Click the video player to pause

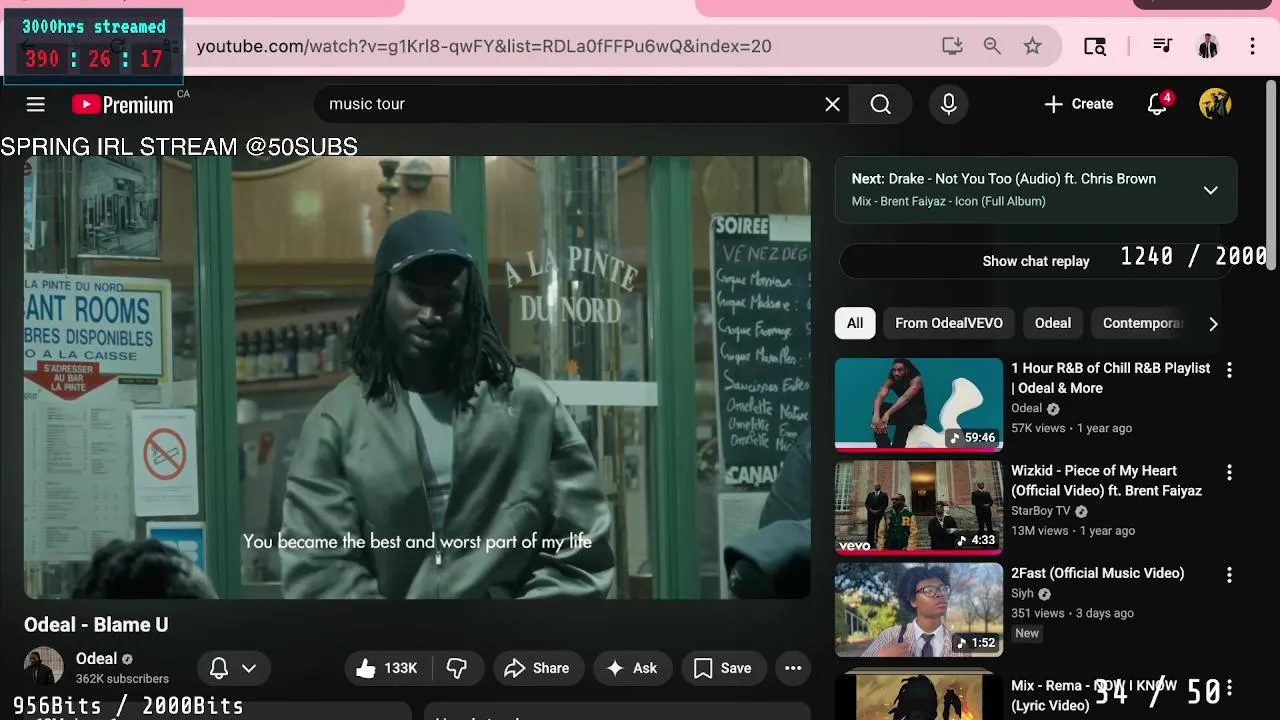click(417, 377)
